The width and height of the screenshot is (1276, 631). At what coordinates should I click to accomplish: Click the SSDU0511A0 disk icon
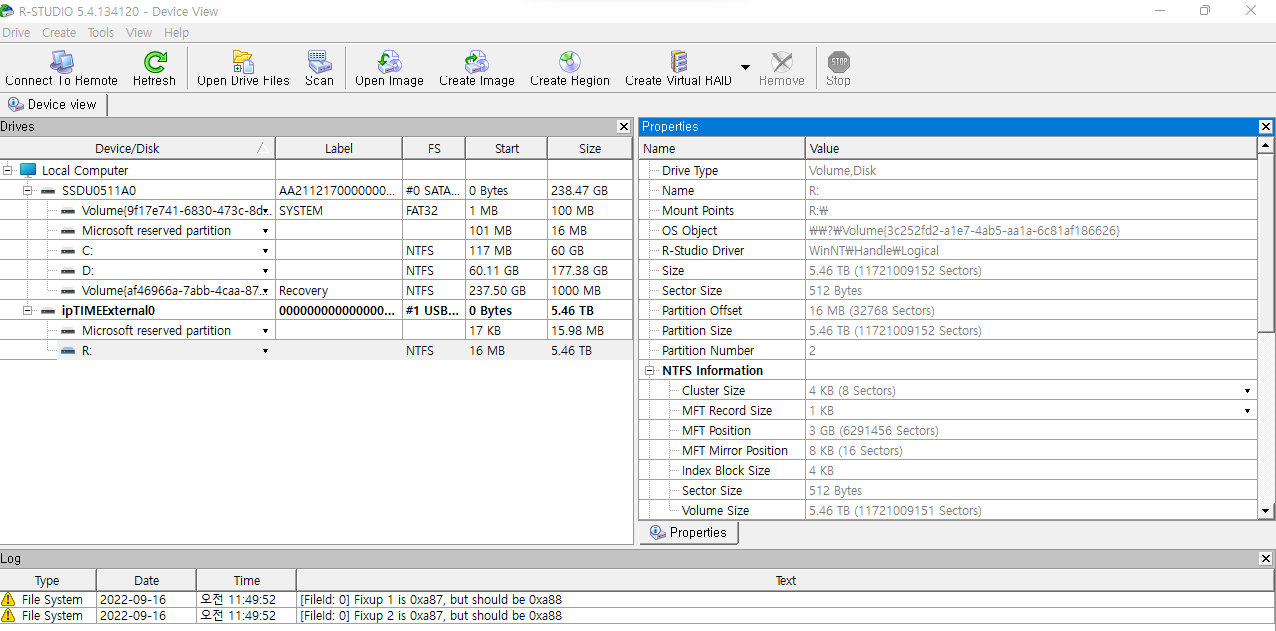tap(48, 191)
